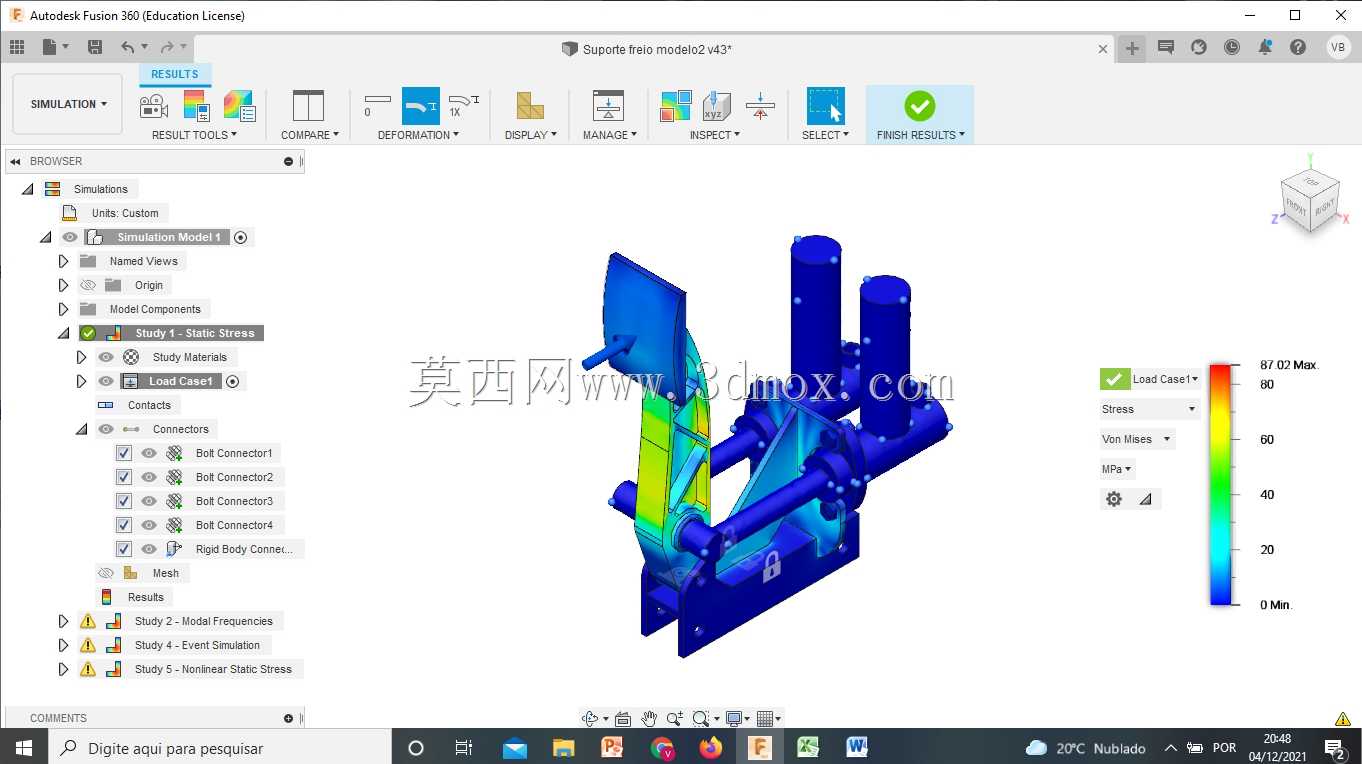
Task: Open the INSPECT menu
Action: (x=715, y=135)
